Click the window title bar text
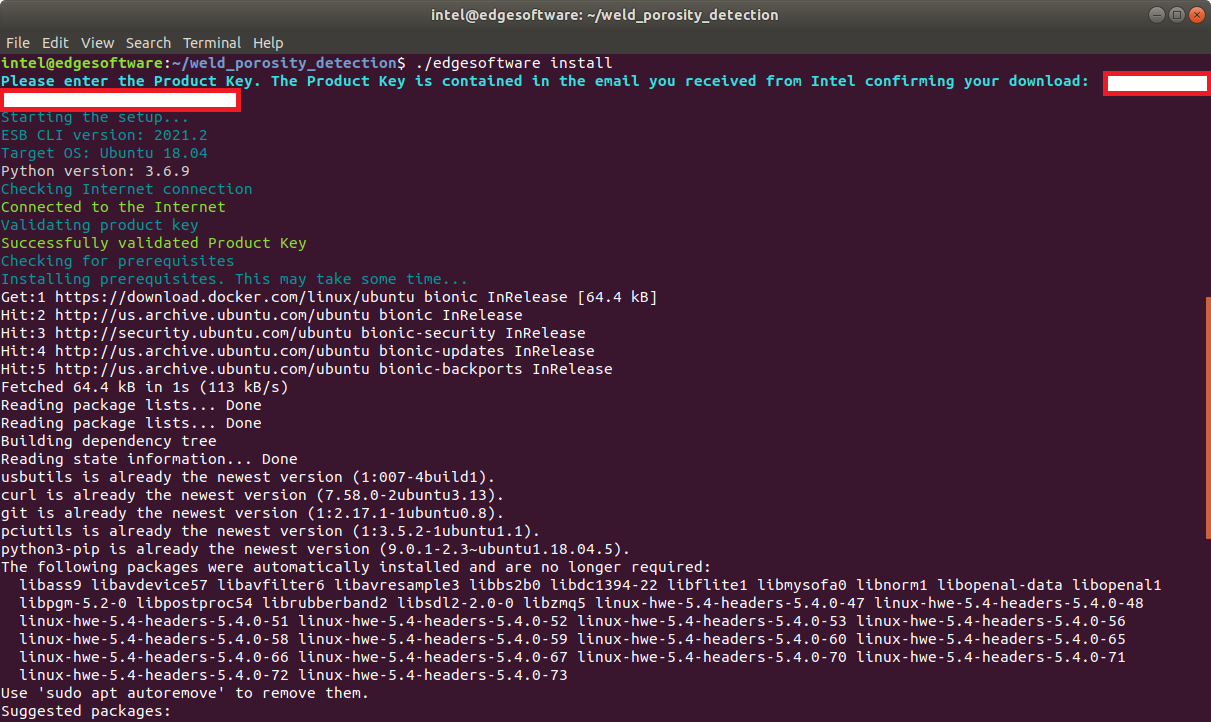 click(x=605, y=15)
